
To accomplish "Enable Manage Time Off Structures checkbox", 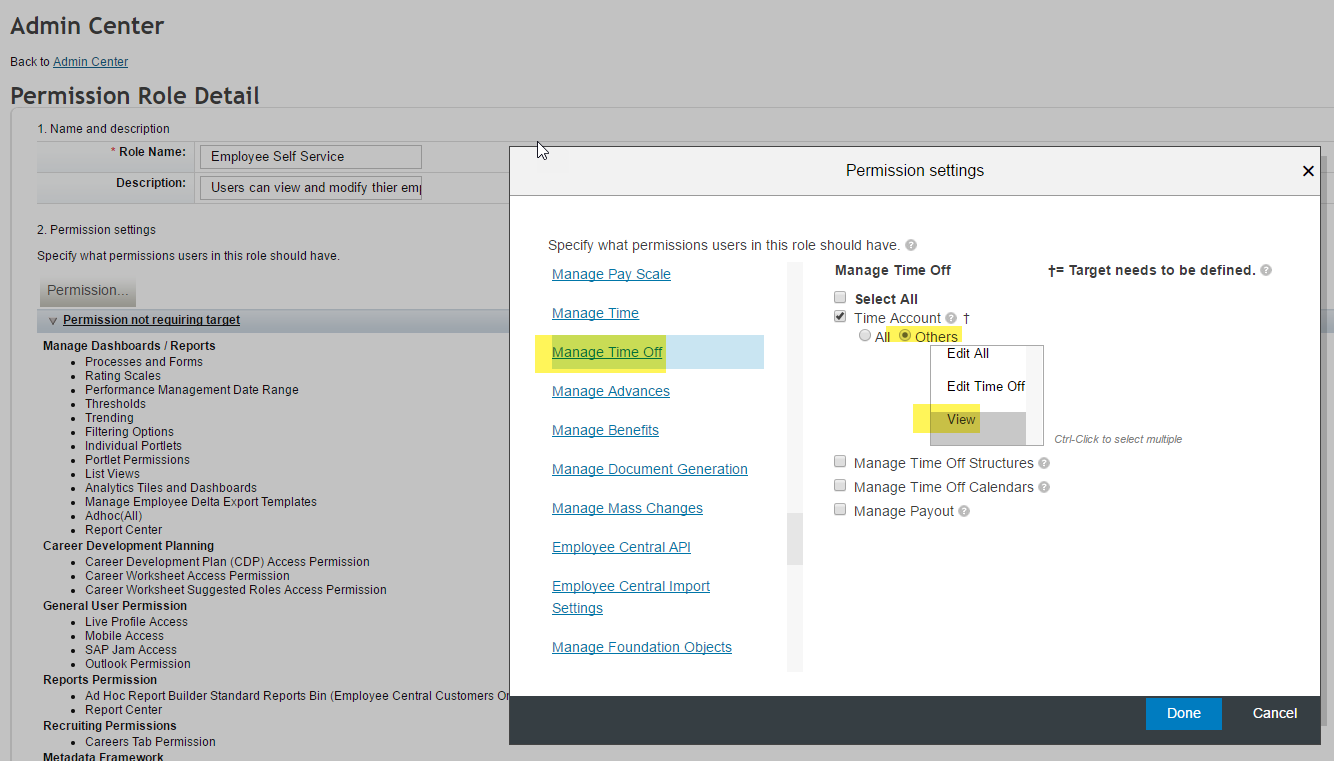I will tap(840, 462).
